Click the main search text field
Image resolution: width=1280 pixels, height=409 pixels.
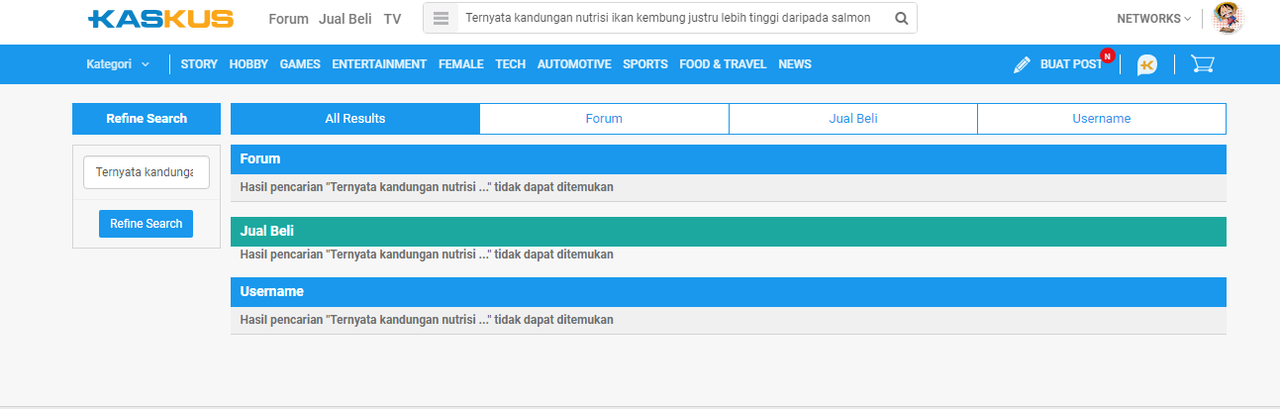pyautogui.click(x=668, y=18)
